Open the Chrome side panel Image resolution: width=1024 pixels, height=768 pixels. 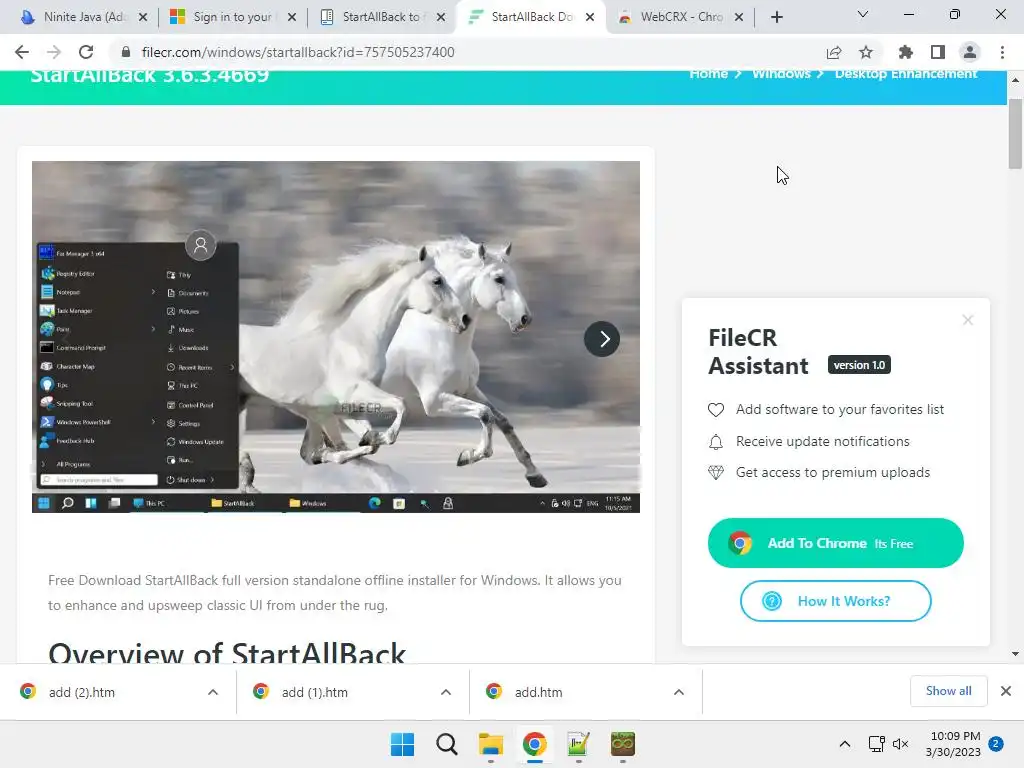pyautogui.click(x=938, y=52)
